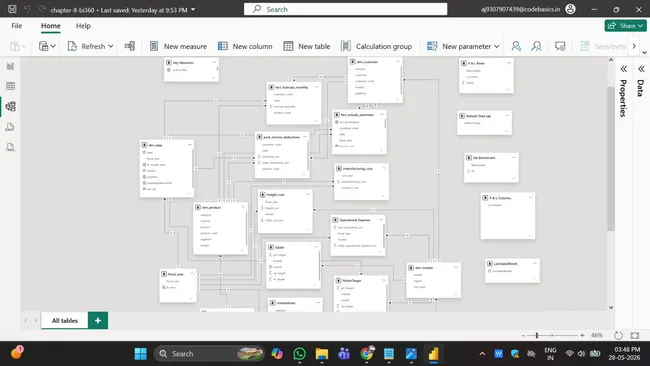
Task: Open more options on Operational Expense table
Action: tap(380, 220)
